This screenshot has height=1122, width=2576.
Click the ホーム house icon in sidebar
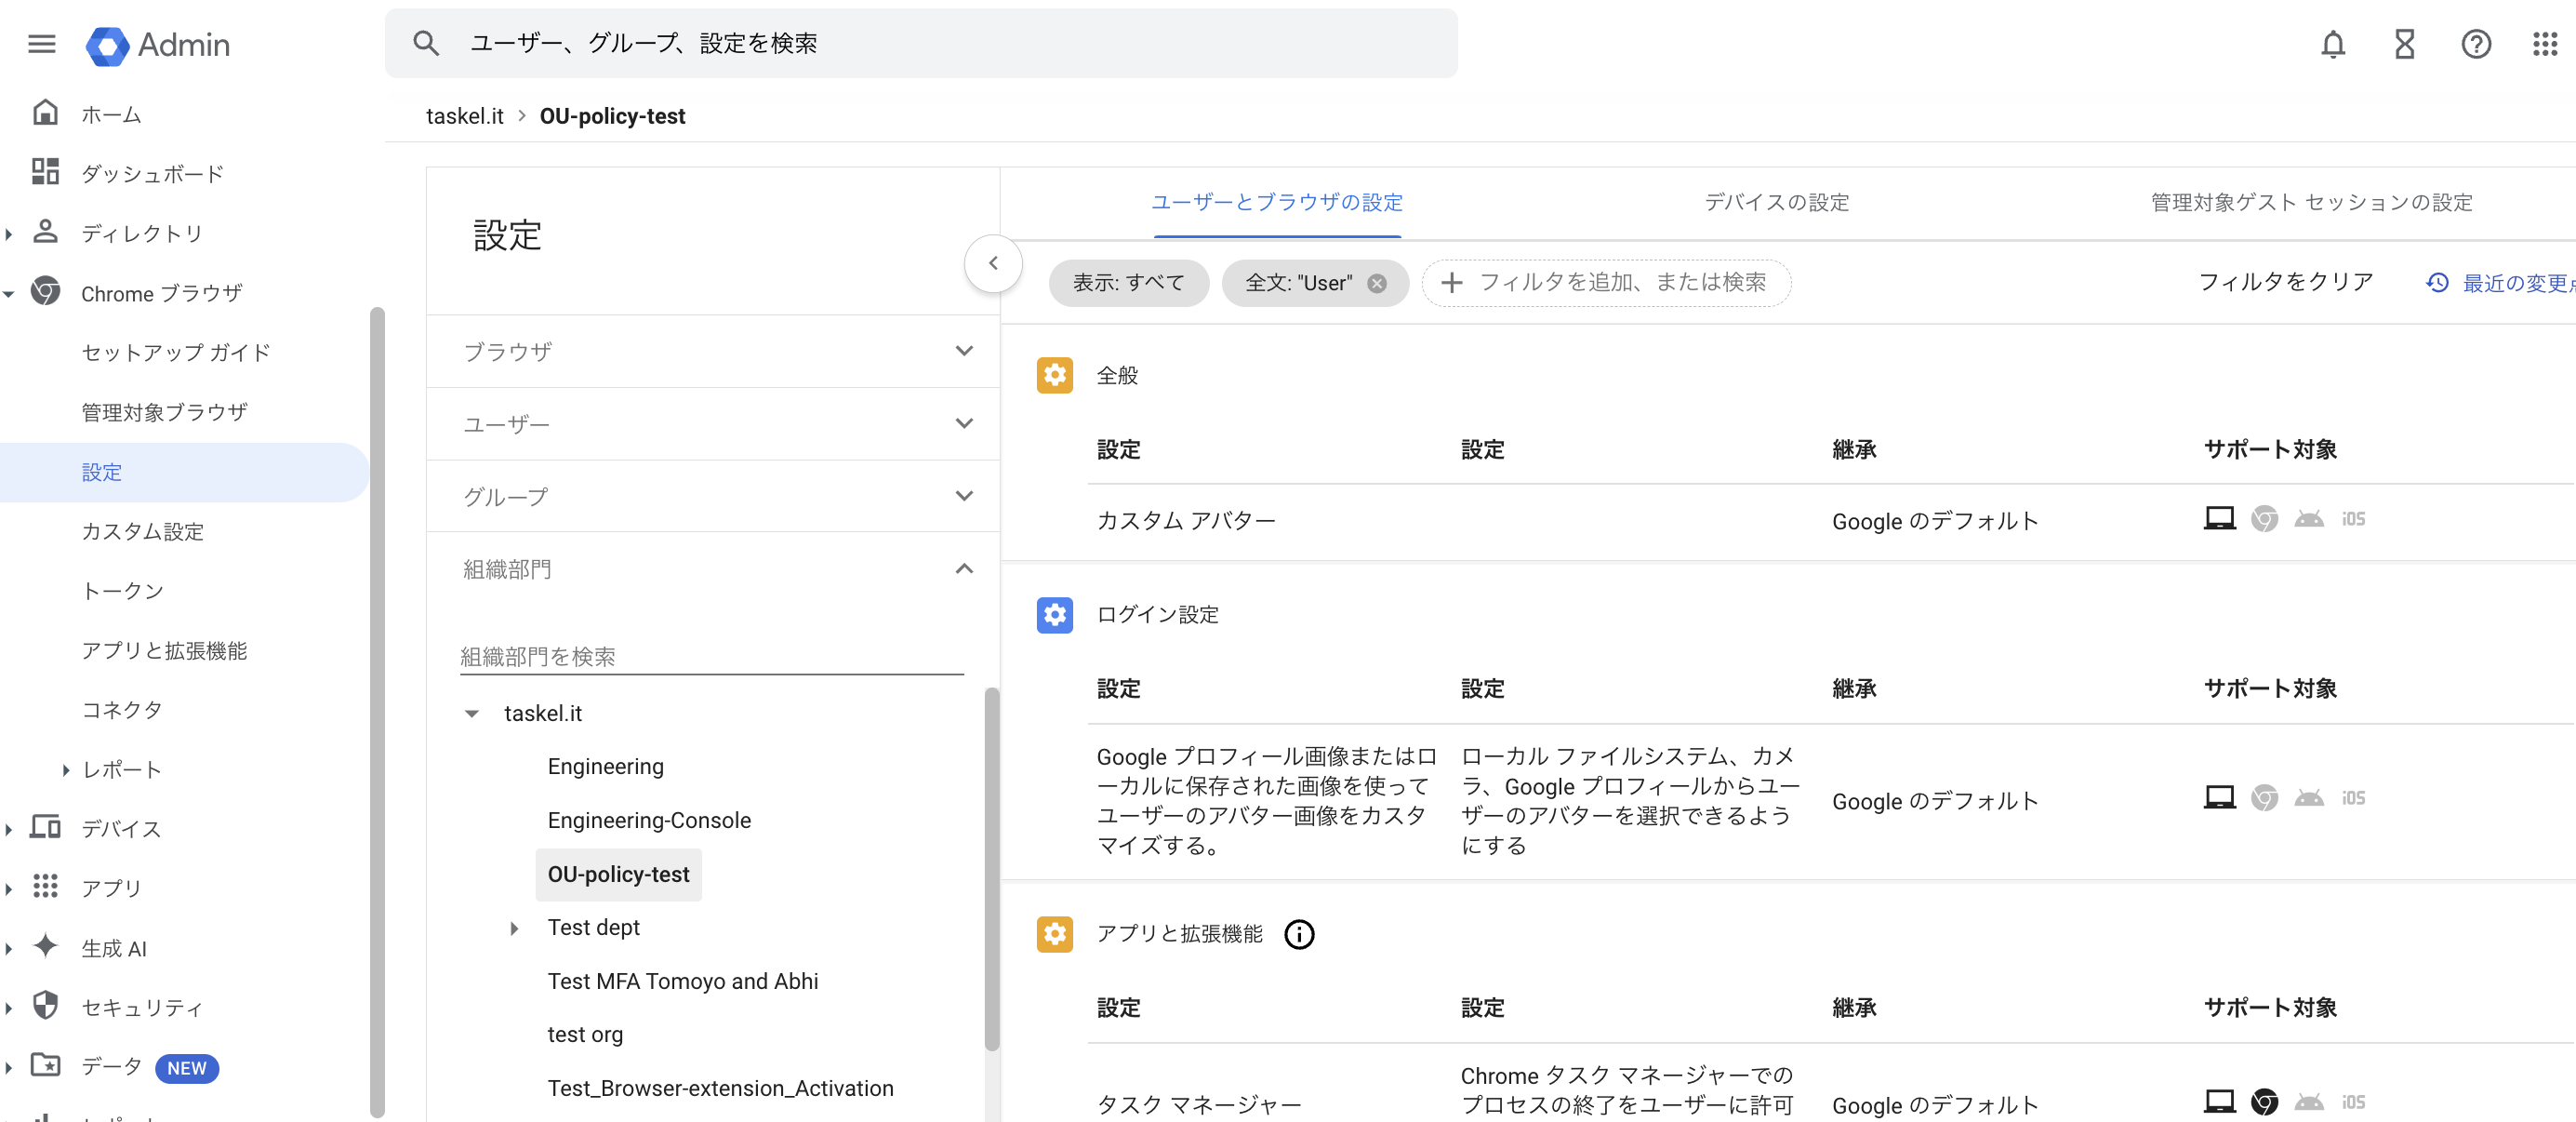click(45, 113)
